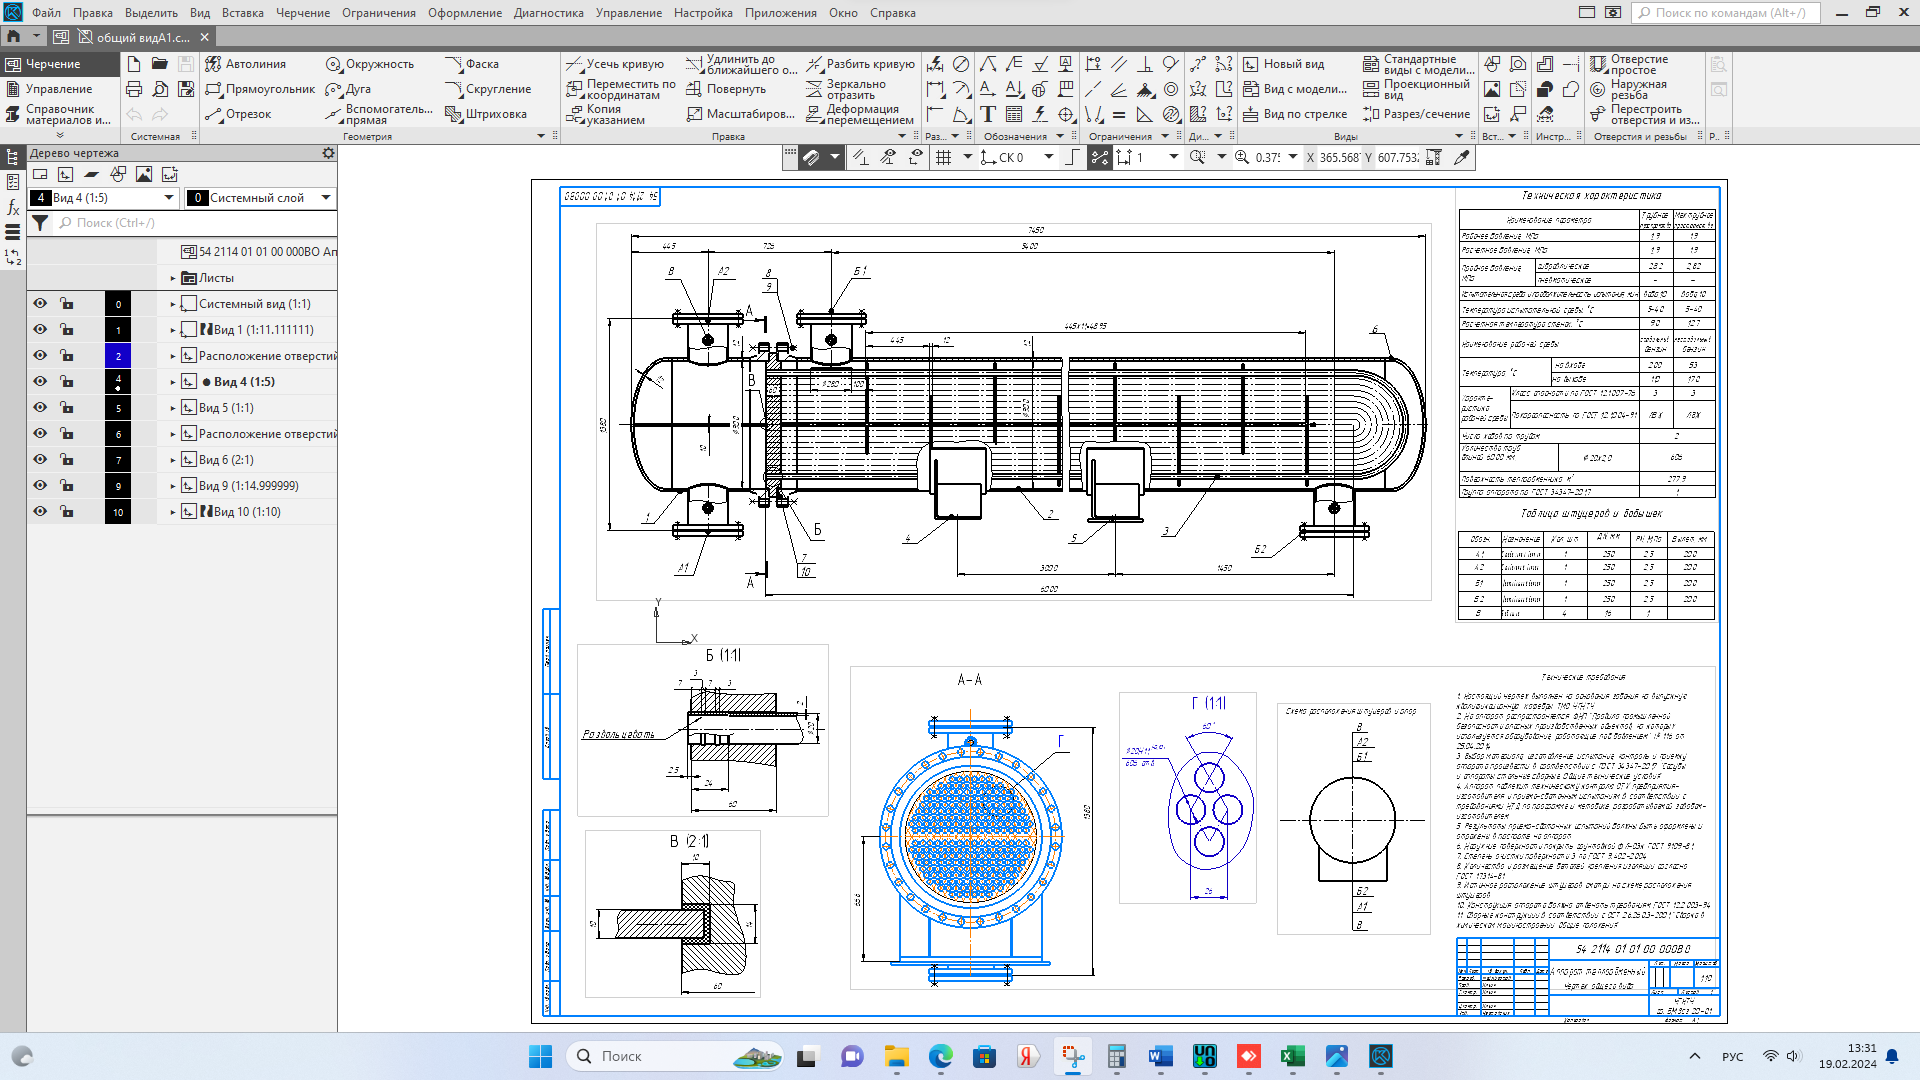Toggle lock on Вид 4 (1:5)
Screen dimensions: 1920x1080
66,382
